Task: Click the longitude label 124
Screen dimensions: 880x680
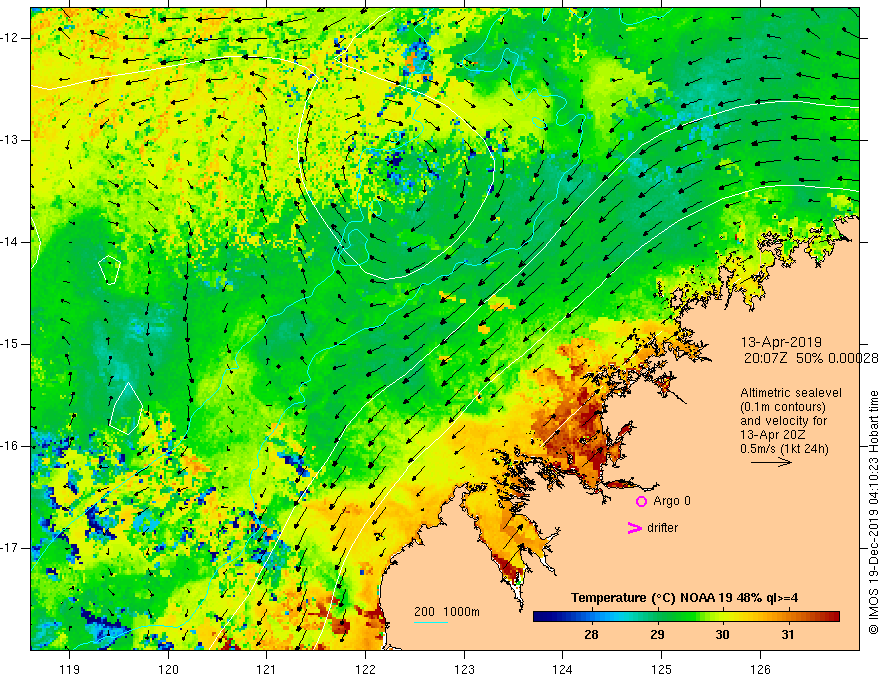Action: [562, 669]
